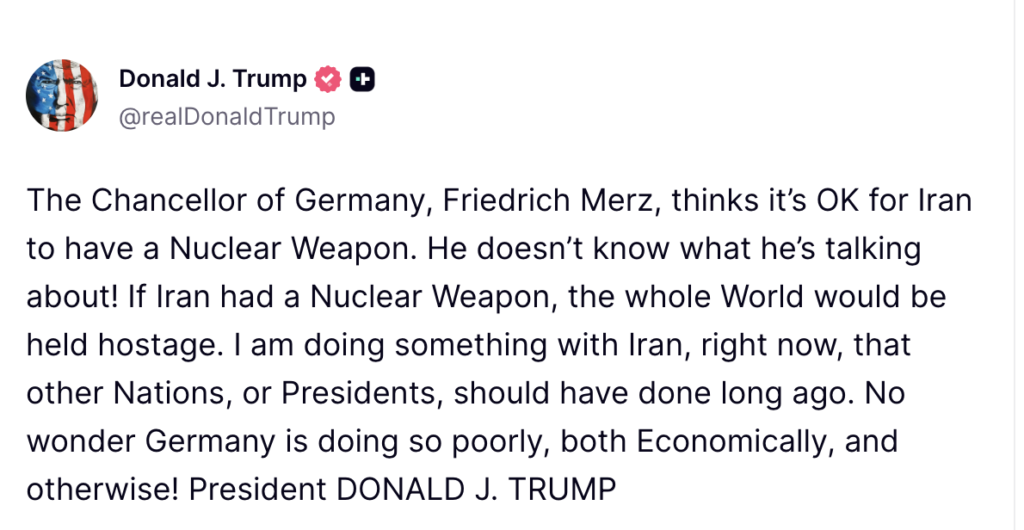
Task: Click the red verified checkmark badge
Action: (329, 79)
